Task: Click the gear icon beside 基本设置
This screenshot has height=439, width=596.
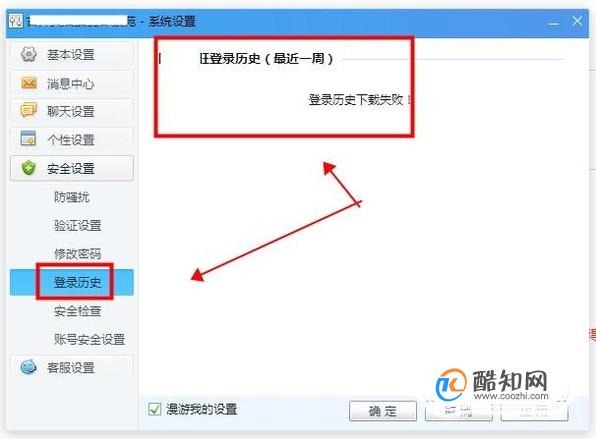Action: tap(29, 54)
